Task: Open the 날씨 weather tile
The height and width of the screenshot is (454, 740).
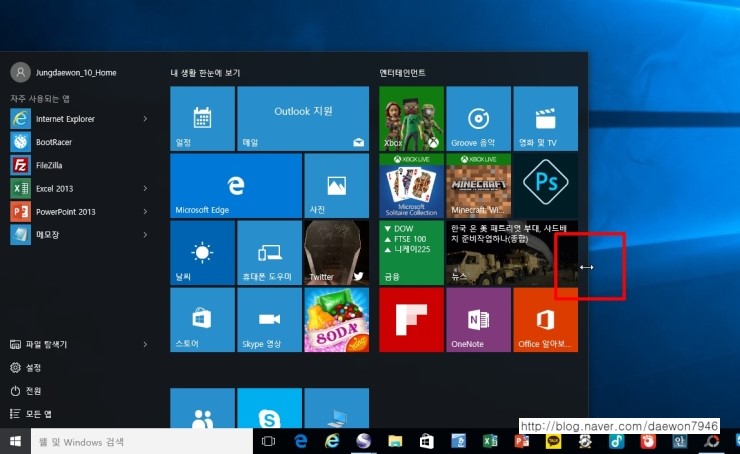Action: coord(202,253)
